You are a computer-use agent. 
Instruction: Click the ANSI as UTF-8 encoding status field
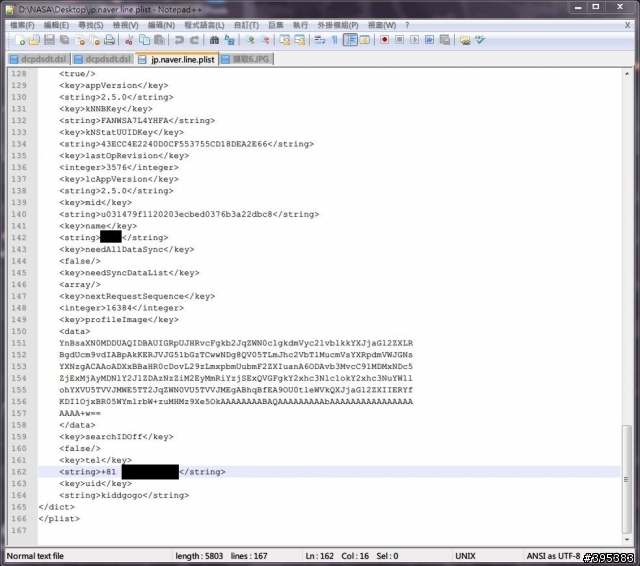point(553,556)
